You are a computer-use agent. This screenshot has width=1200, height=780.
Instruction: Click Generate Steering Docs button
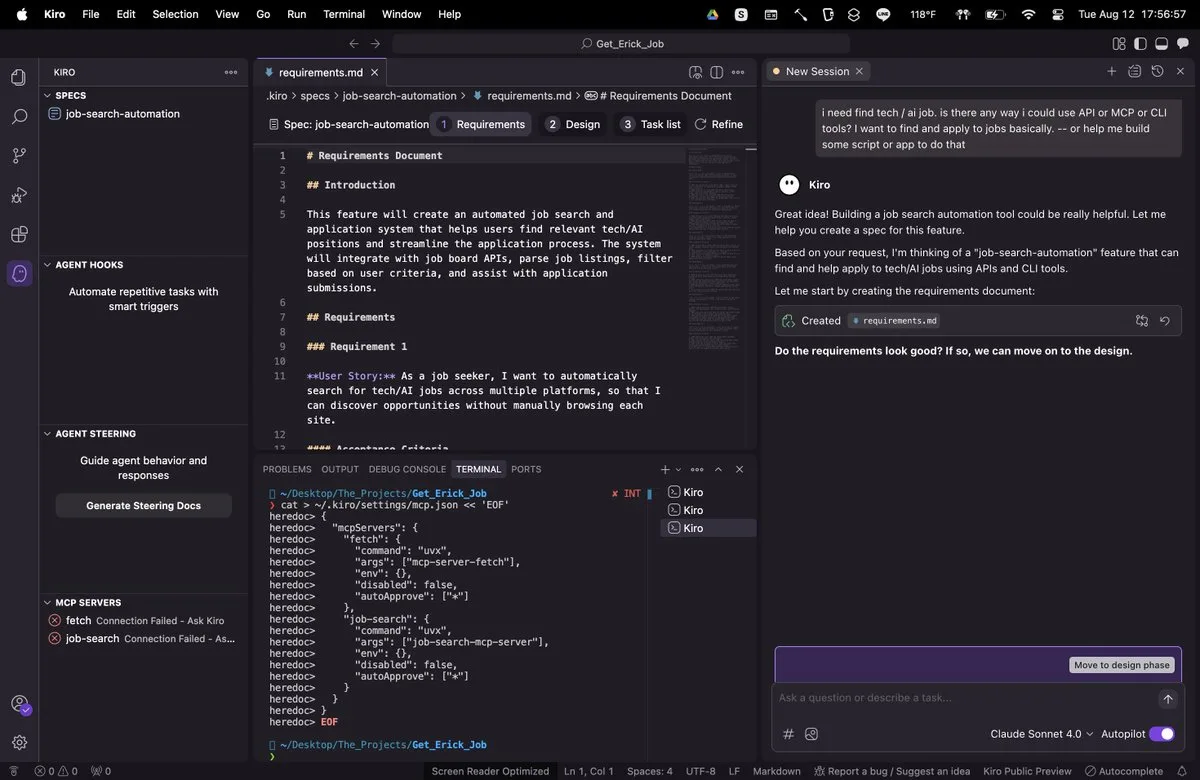[143, 506]
